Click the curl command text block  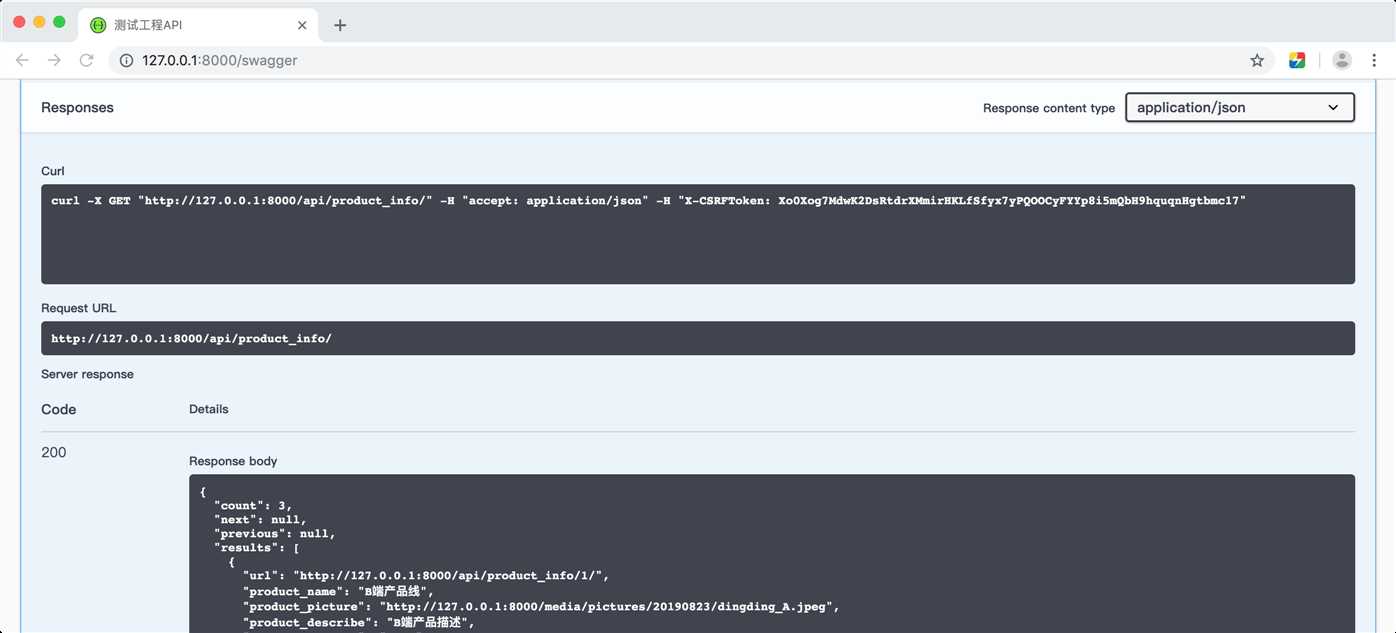(x=698, y=234)
